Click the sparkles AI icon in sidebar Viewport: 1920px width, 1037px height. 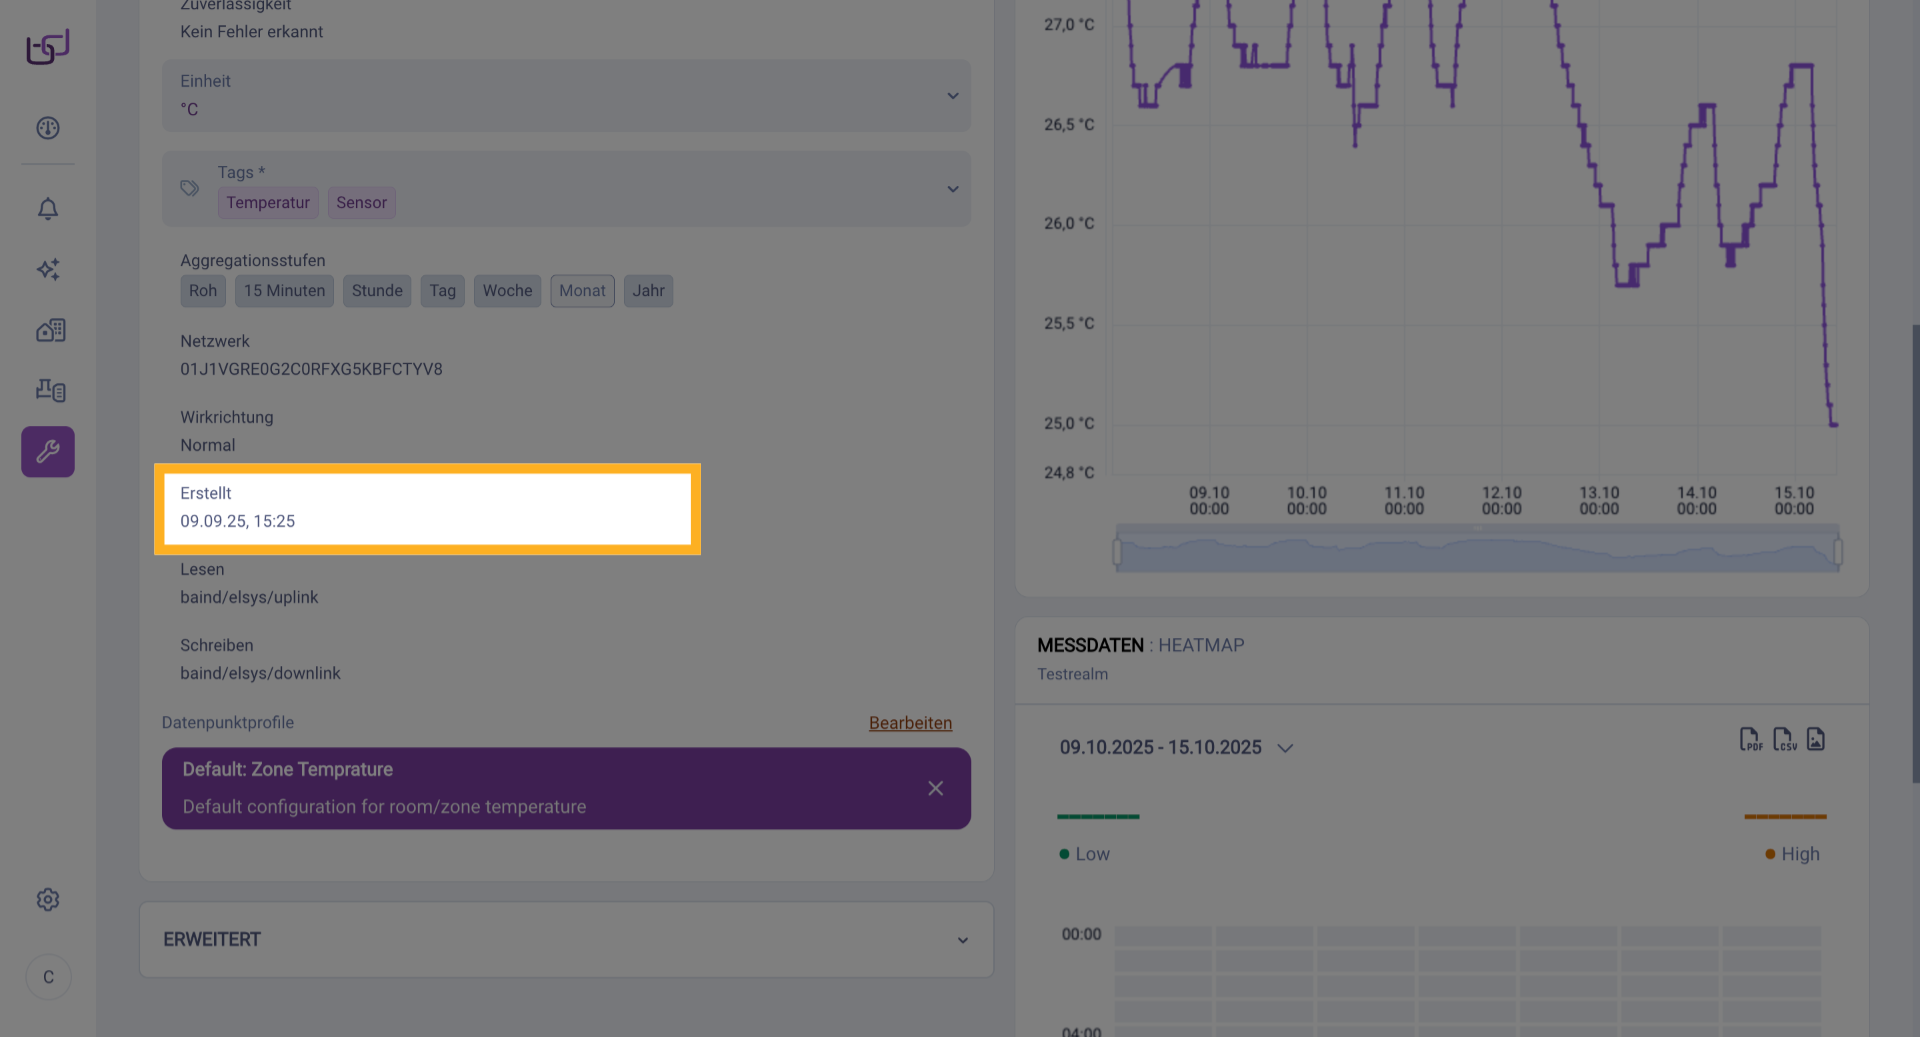point(48,269)
